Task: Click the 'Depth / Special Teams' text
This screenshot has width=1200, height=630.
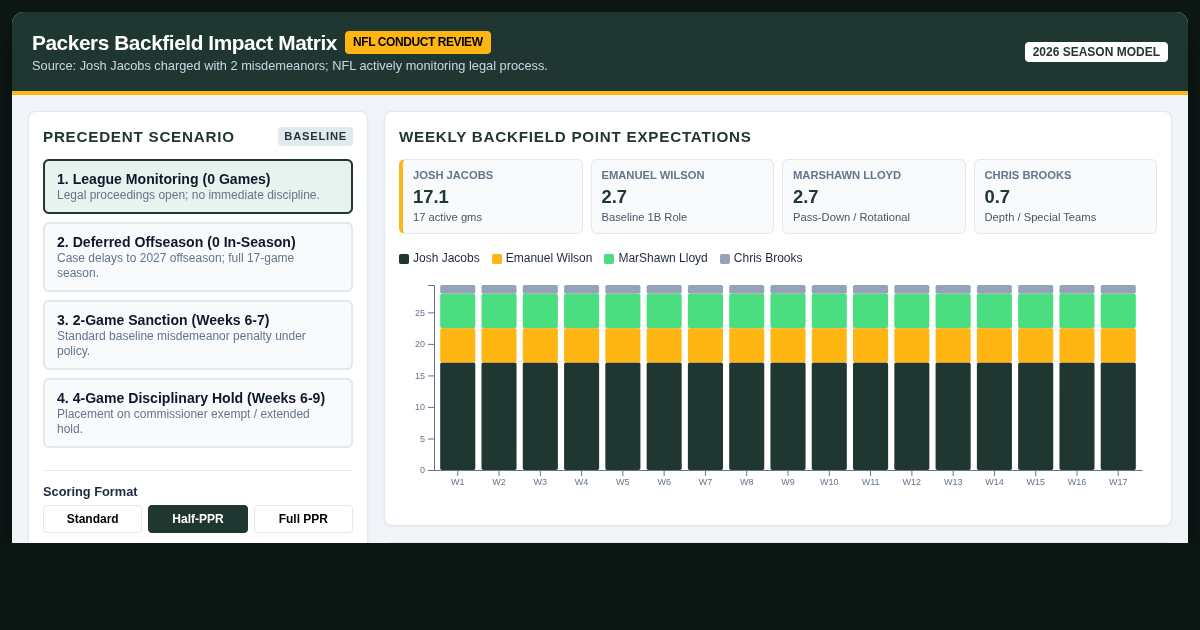Action: pos(1040,217)
